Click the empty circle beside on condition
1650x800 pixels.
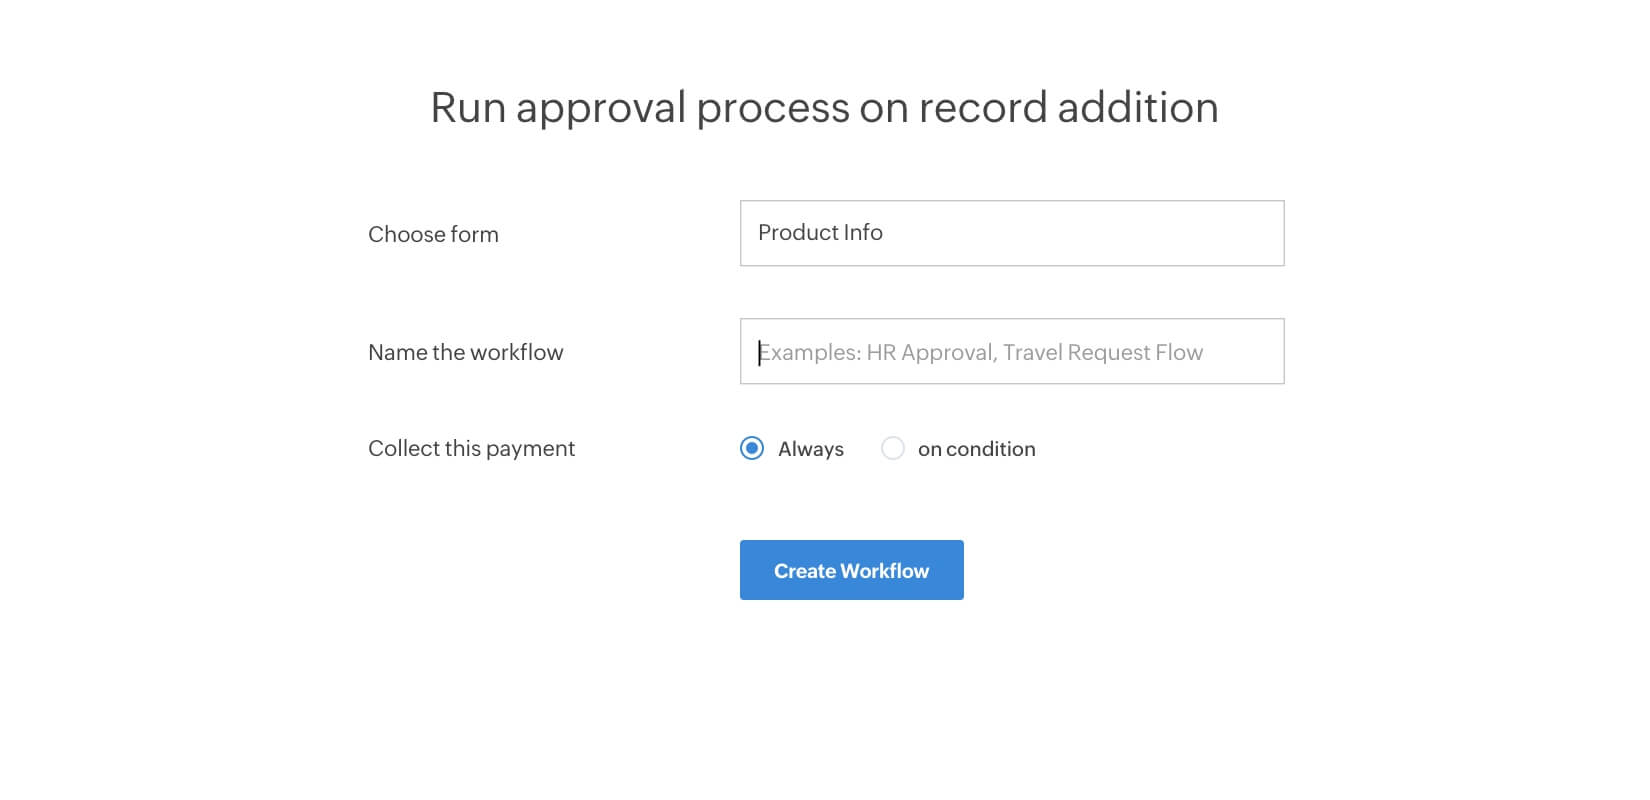pos(892,448)
